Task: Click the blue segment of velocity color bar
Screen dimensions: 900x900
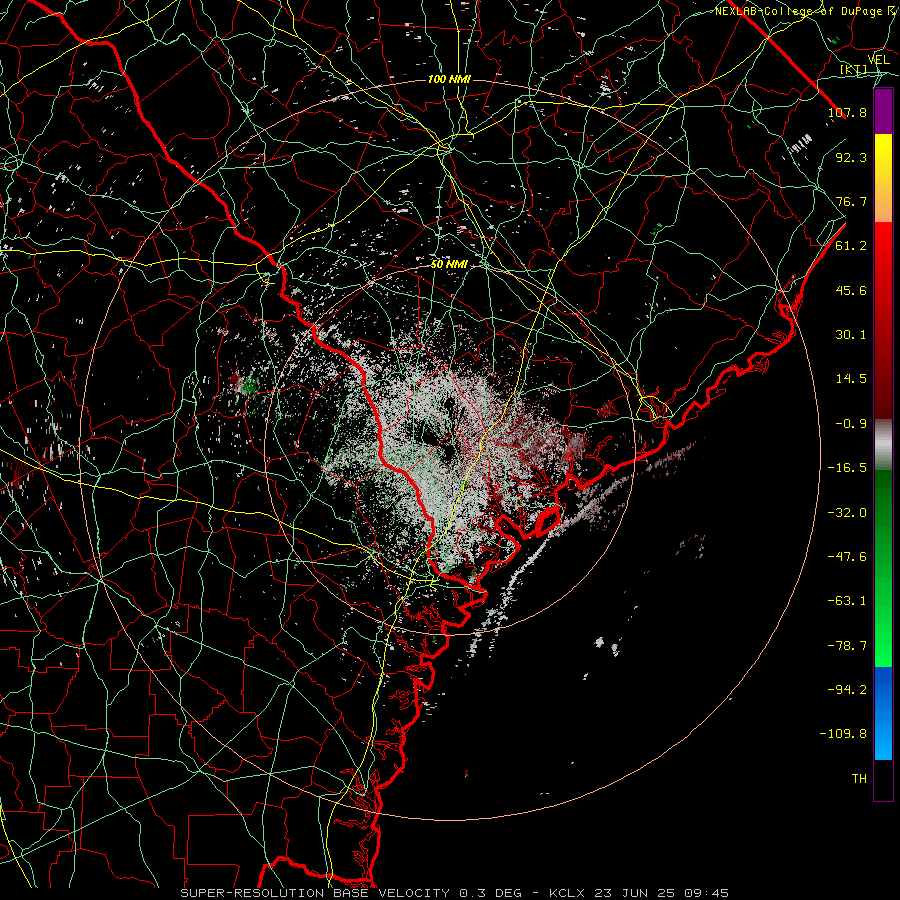Action: [x=883, y=713]
